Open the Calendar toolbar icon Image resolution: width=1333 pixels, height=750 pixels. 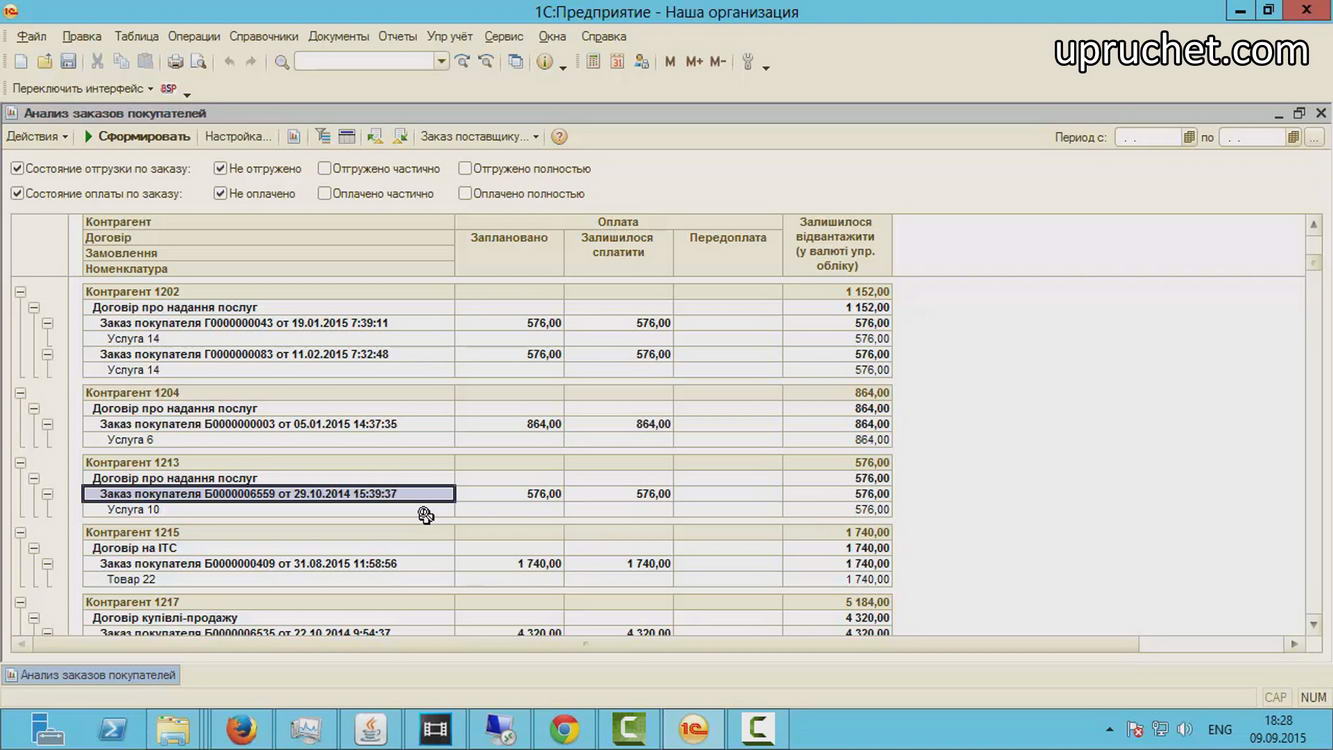(617, 62)
